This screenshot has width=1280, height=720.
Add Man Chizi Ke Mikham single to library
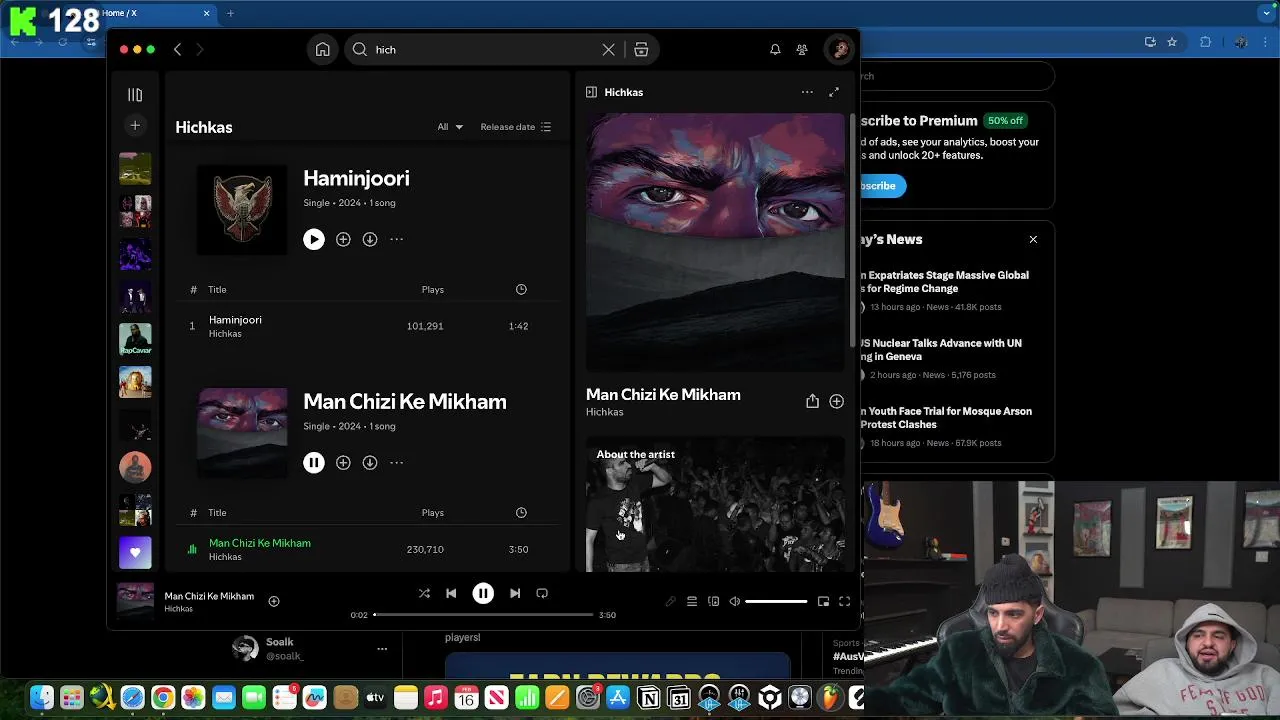point(343,462)
